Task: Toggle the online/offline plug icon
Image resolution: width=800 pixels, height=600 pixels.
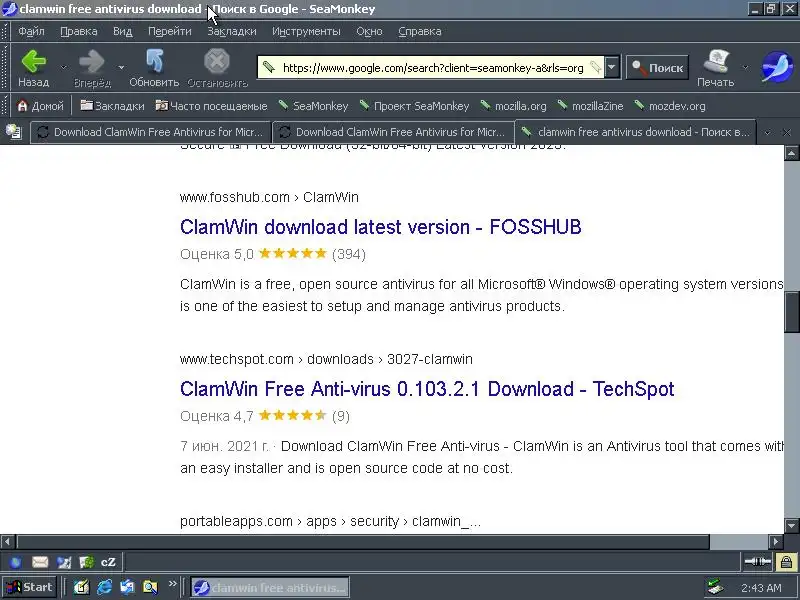Action: (757, 562)
